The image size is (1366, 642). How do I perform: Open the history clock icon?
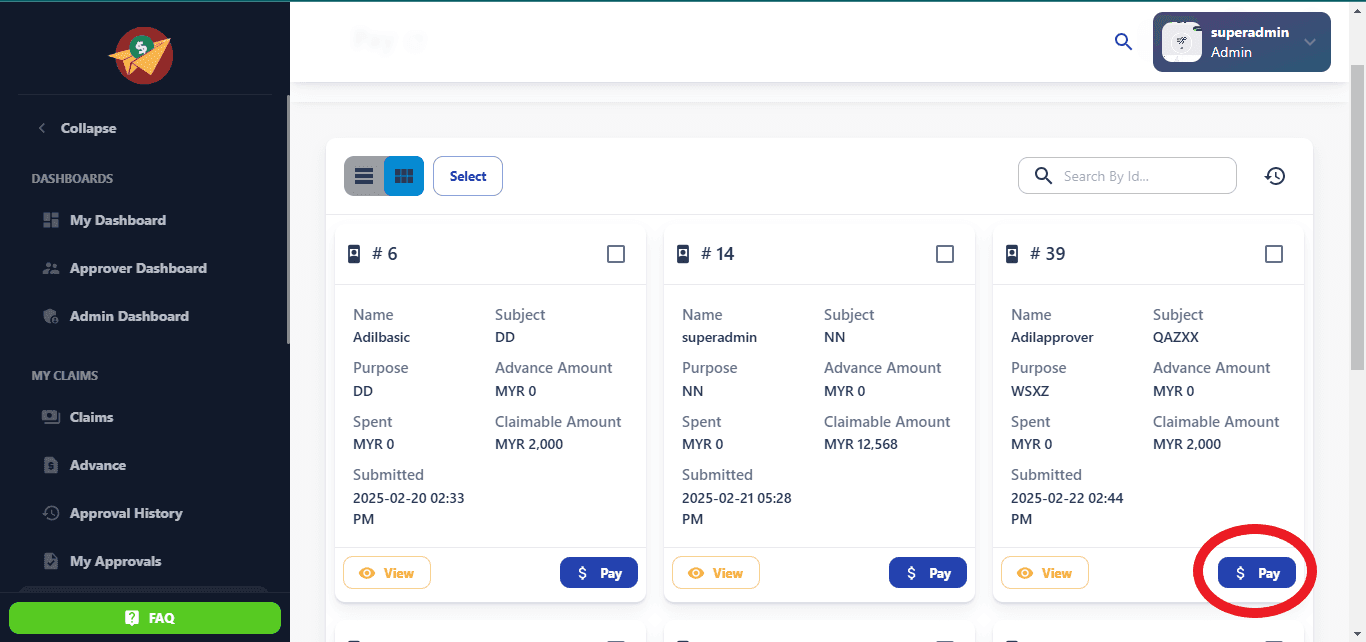(x=1274, y=176)
